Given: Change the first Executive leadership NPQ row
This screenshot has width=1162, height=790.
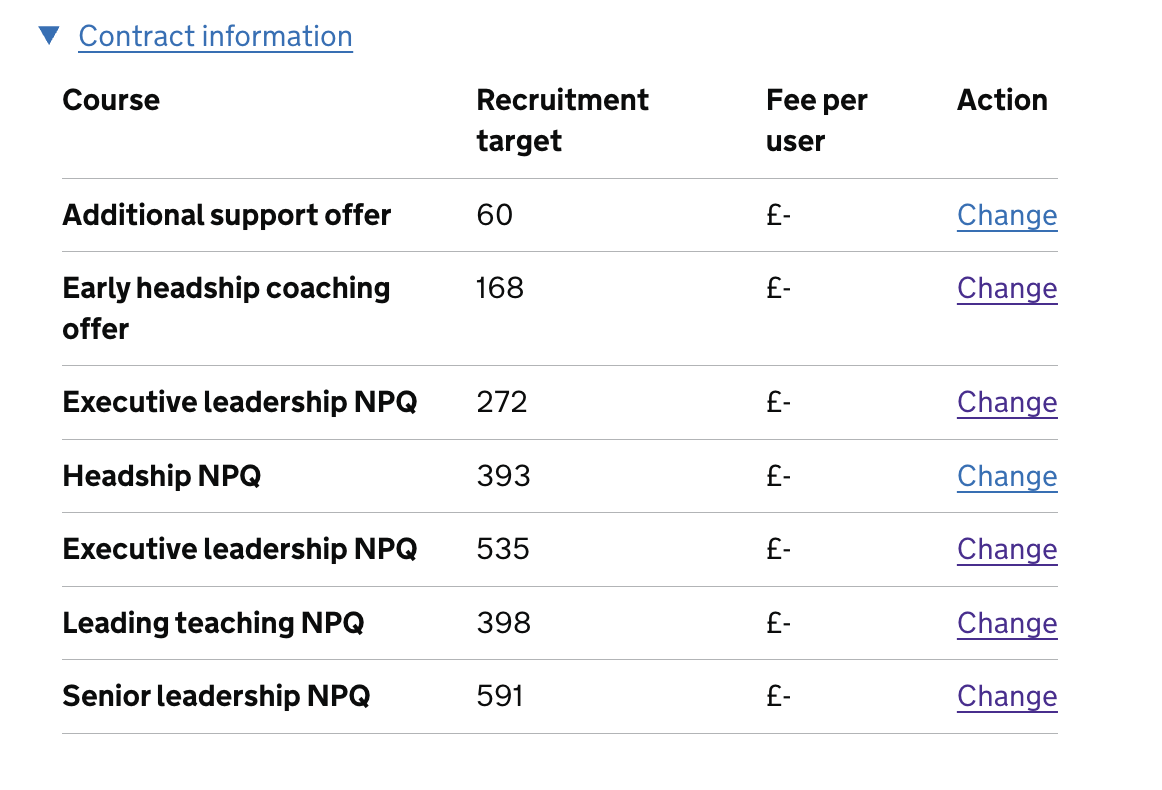Looking at the screenshot, I should [x=1007, y=402].
